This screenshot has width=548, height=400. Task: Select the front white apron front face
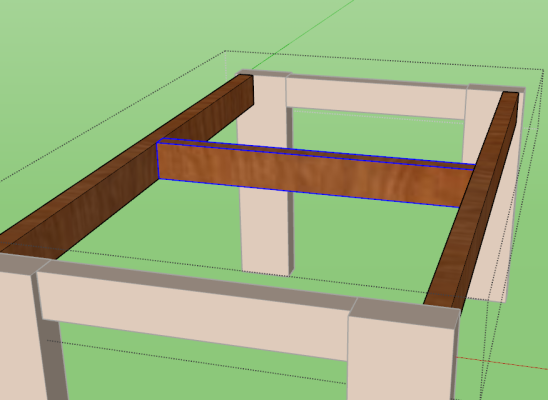(192, 314)
